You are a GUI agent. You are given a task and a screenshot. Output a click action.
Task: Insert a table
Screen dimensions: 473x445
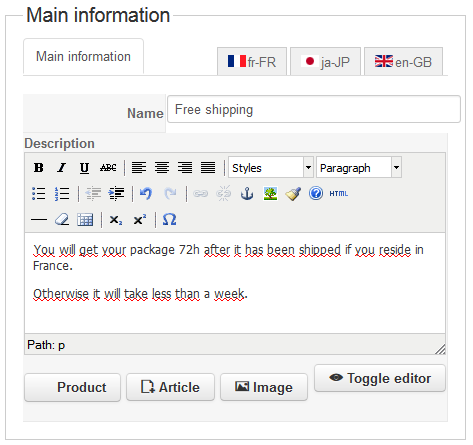[85, 220]
